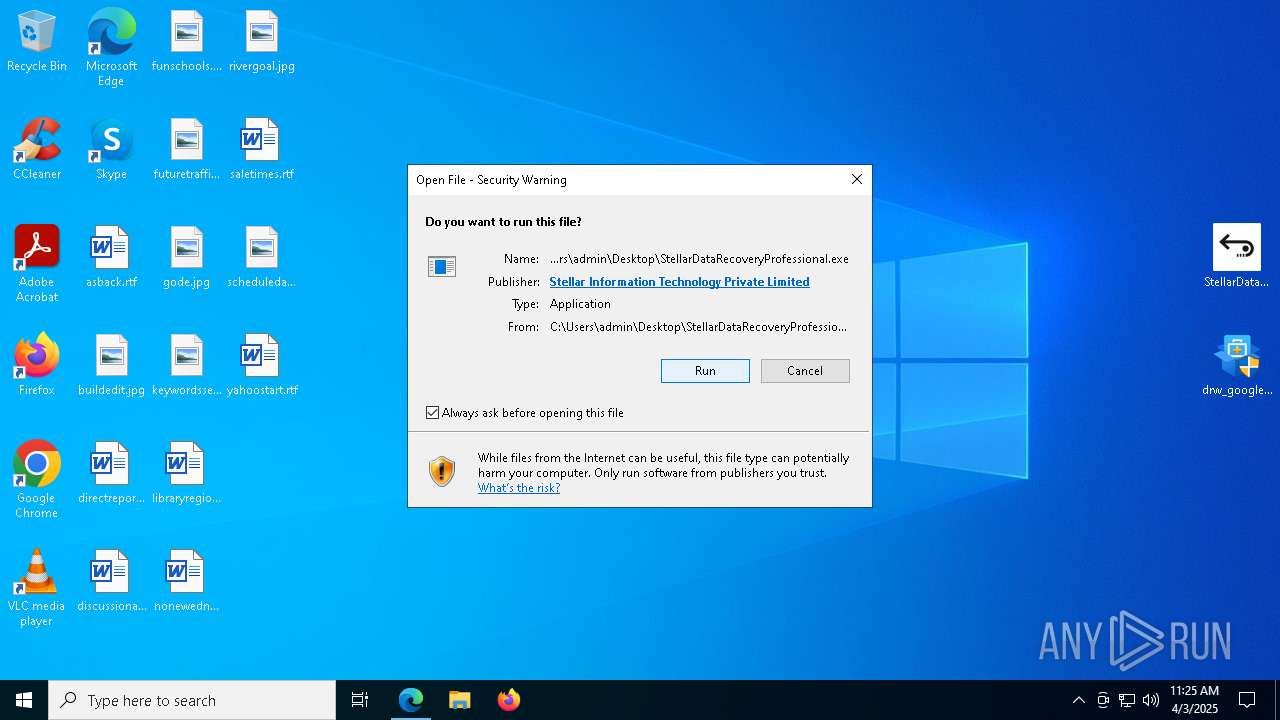Click Run in the security warning
Viewport: 1280px width, 720px height.
pos(705,371)
